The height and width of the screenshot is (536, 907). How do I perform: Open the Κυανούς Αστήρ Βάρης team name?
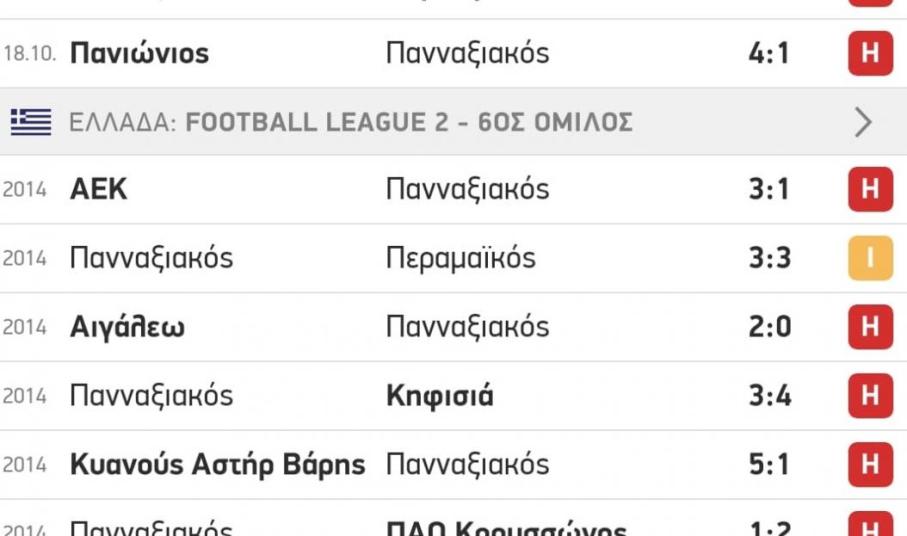217,466
